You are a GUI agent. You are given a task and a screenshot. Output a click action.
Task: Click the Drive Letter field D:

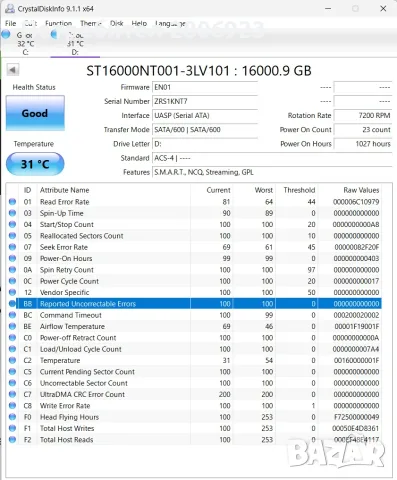[205, 144]
